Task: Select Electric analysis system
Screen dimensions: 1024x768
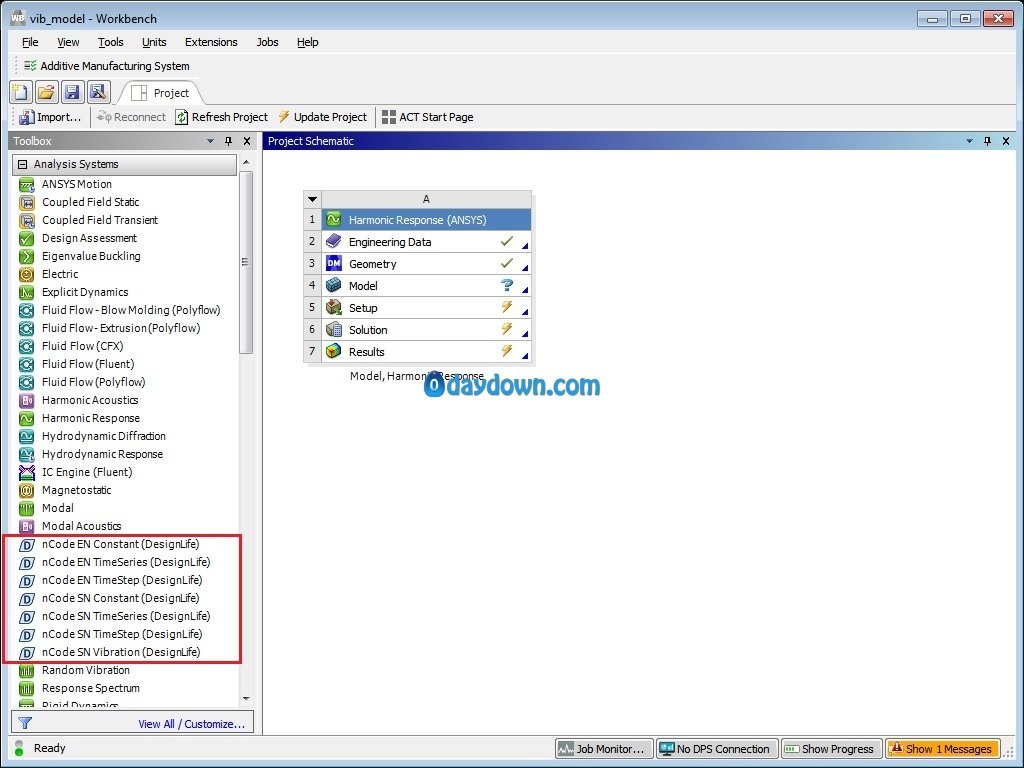Action: 59,274
